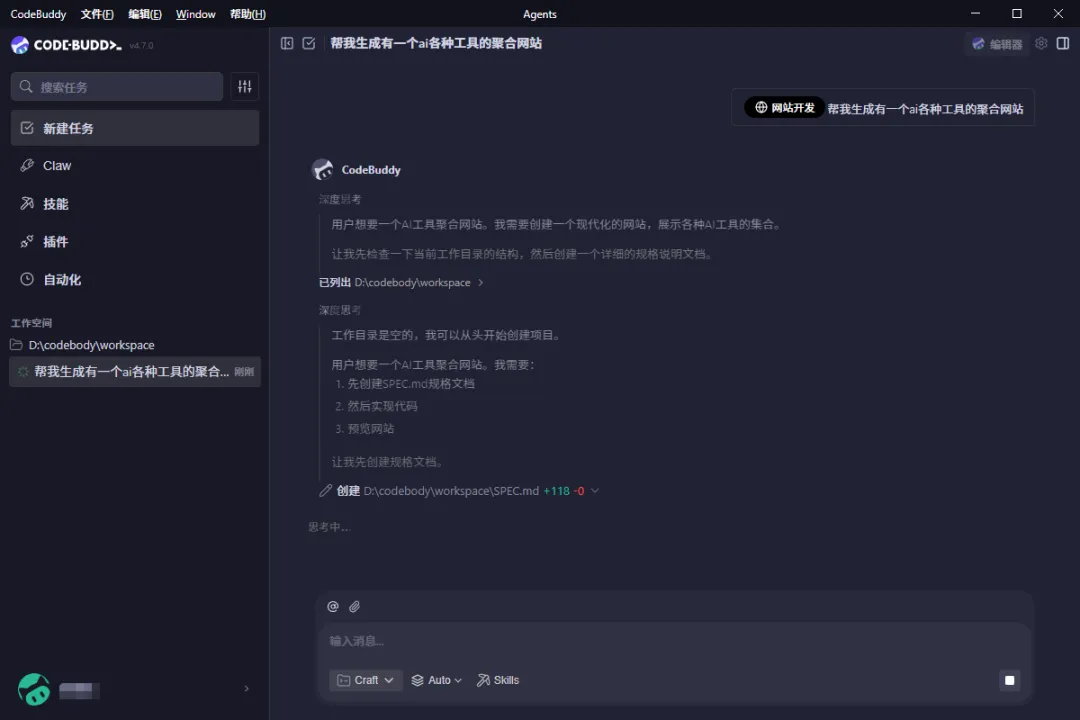Click the 思考中... status text
Image resolution: width=1080 pixels, height=720 pixels.
pos(329,527)
